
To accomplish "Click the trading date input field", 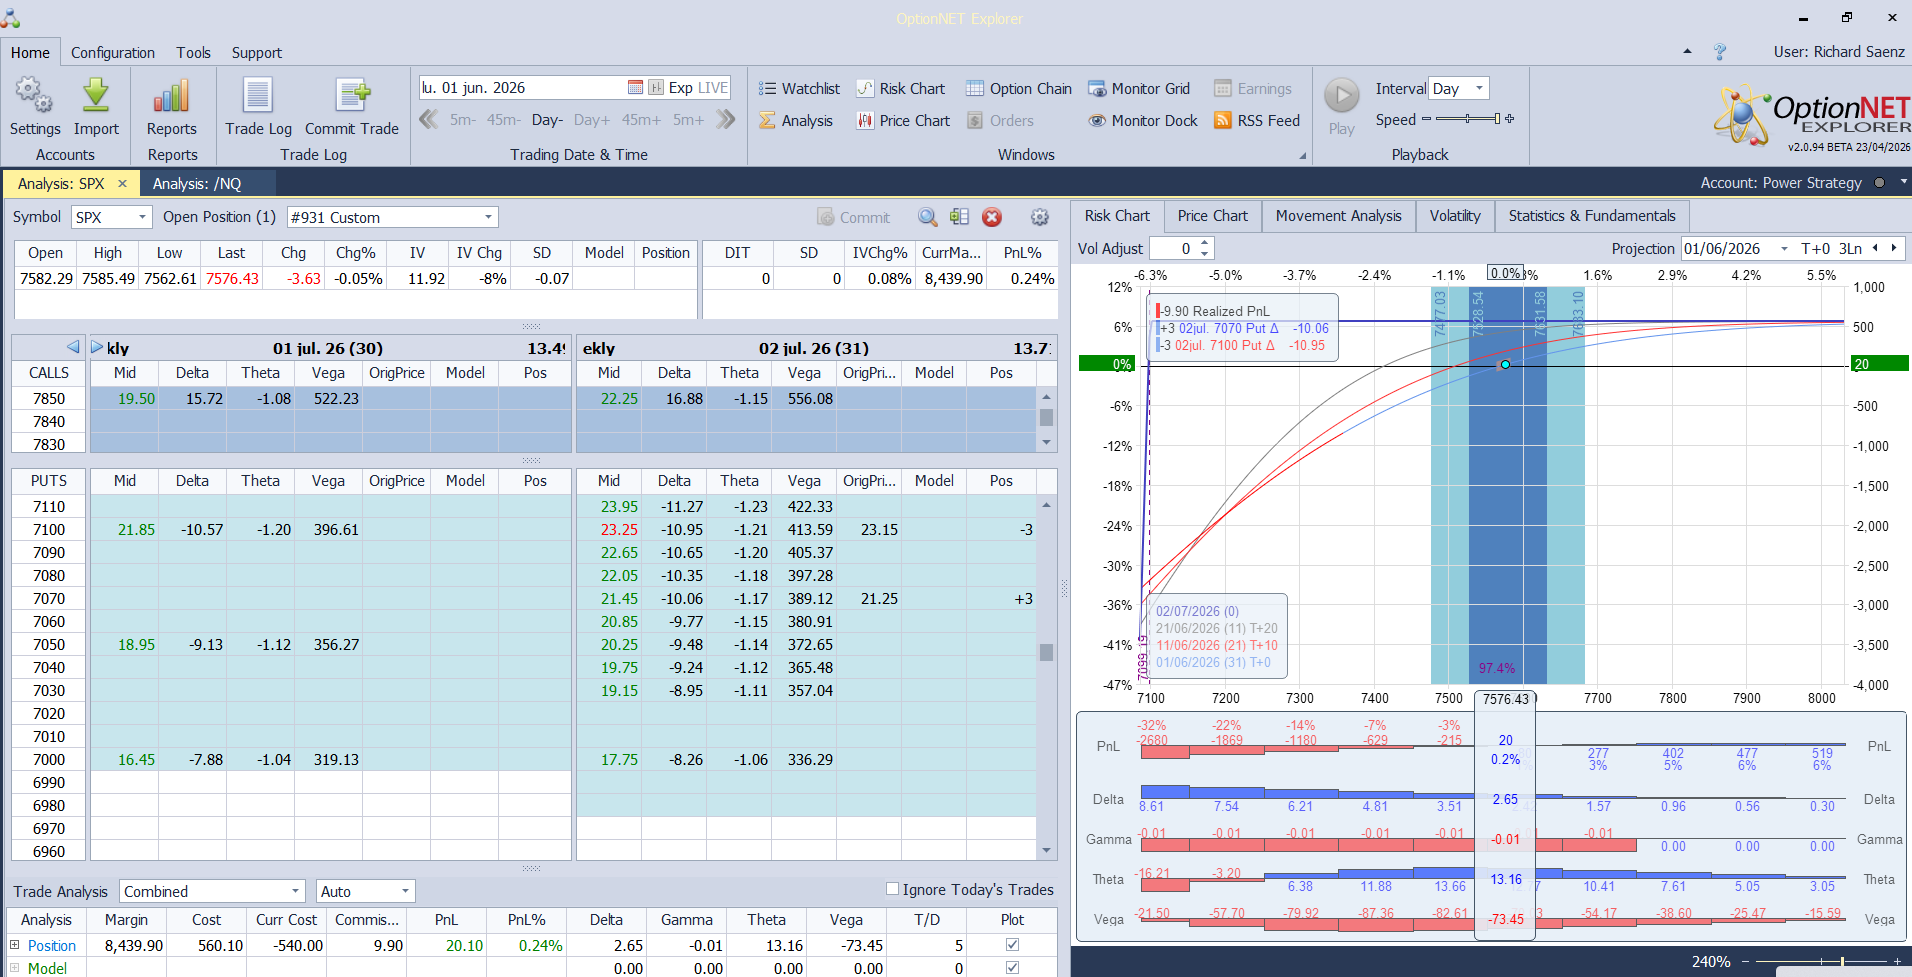I will pos(522,88).
